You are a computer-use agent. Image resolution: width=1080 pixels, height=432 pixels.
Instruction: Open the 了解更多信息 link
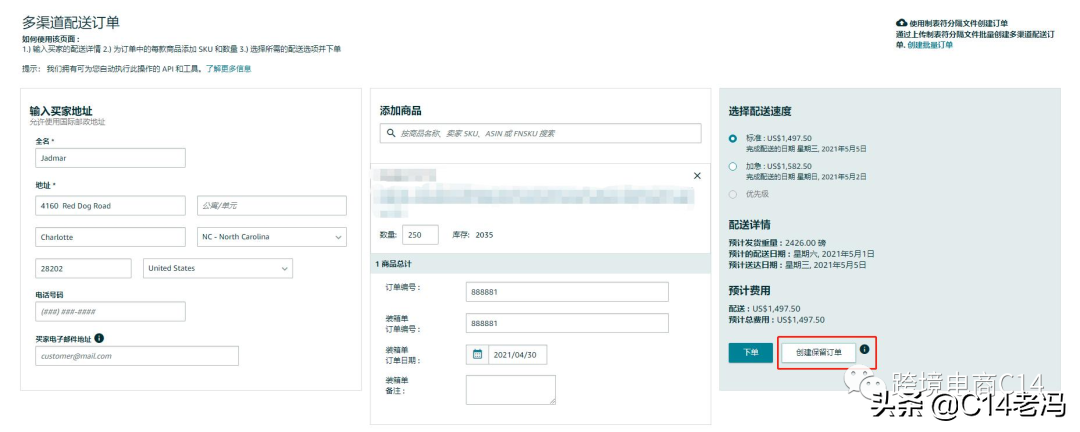pyautogui.click(x=229, y=69)
